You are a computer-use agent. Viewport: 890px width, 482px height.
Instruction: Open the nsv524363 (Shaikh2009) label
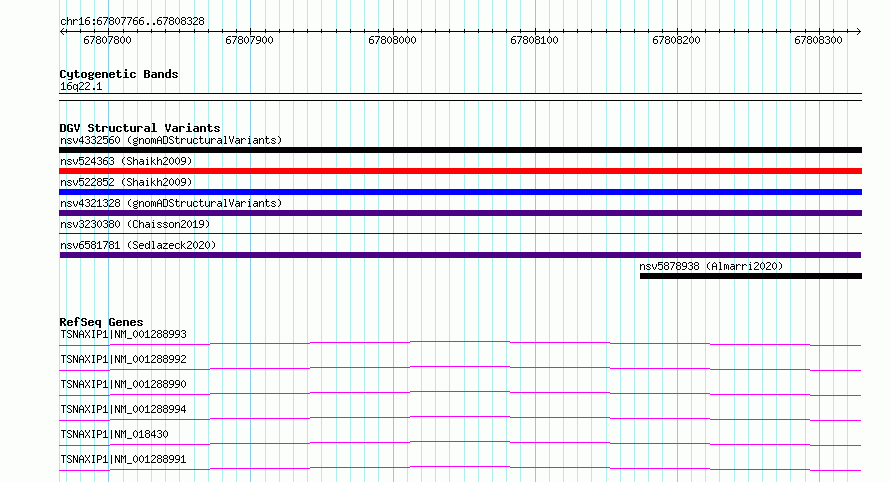click(126, 161)
